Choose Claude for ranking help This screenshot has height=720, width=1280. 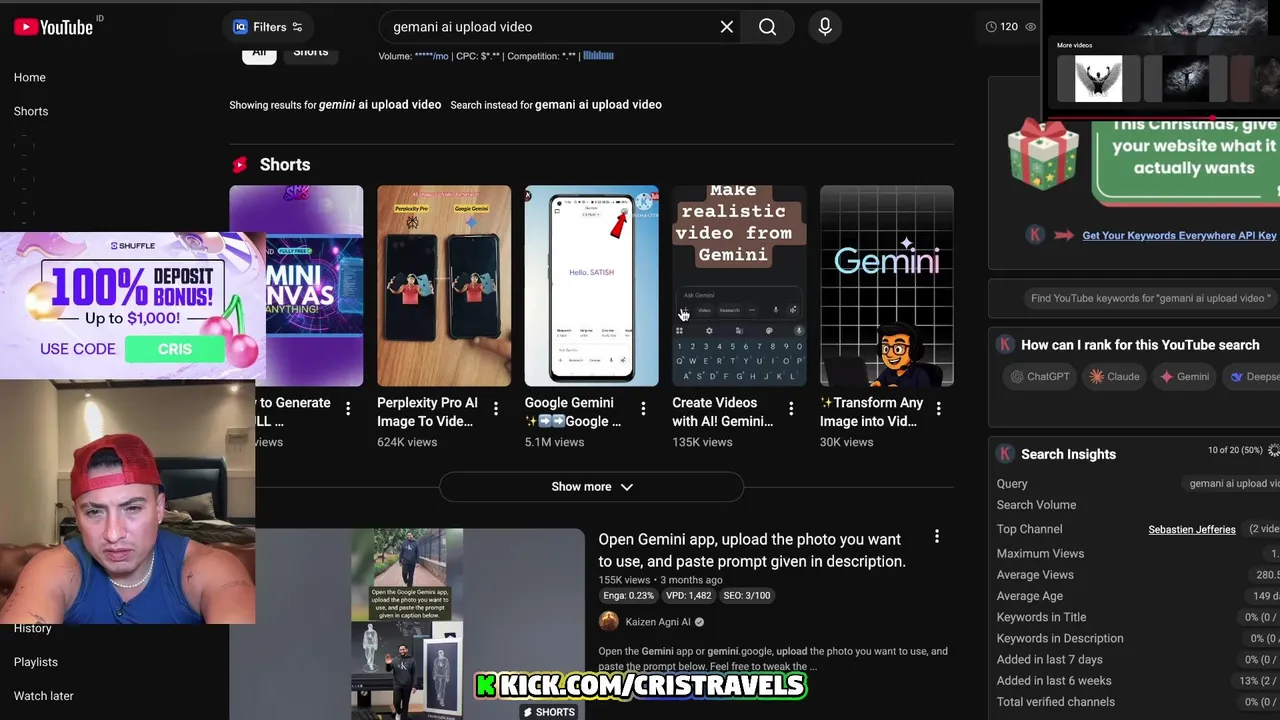pos(1114,377)
